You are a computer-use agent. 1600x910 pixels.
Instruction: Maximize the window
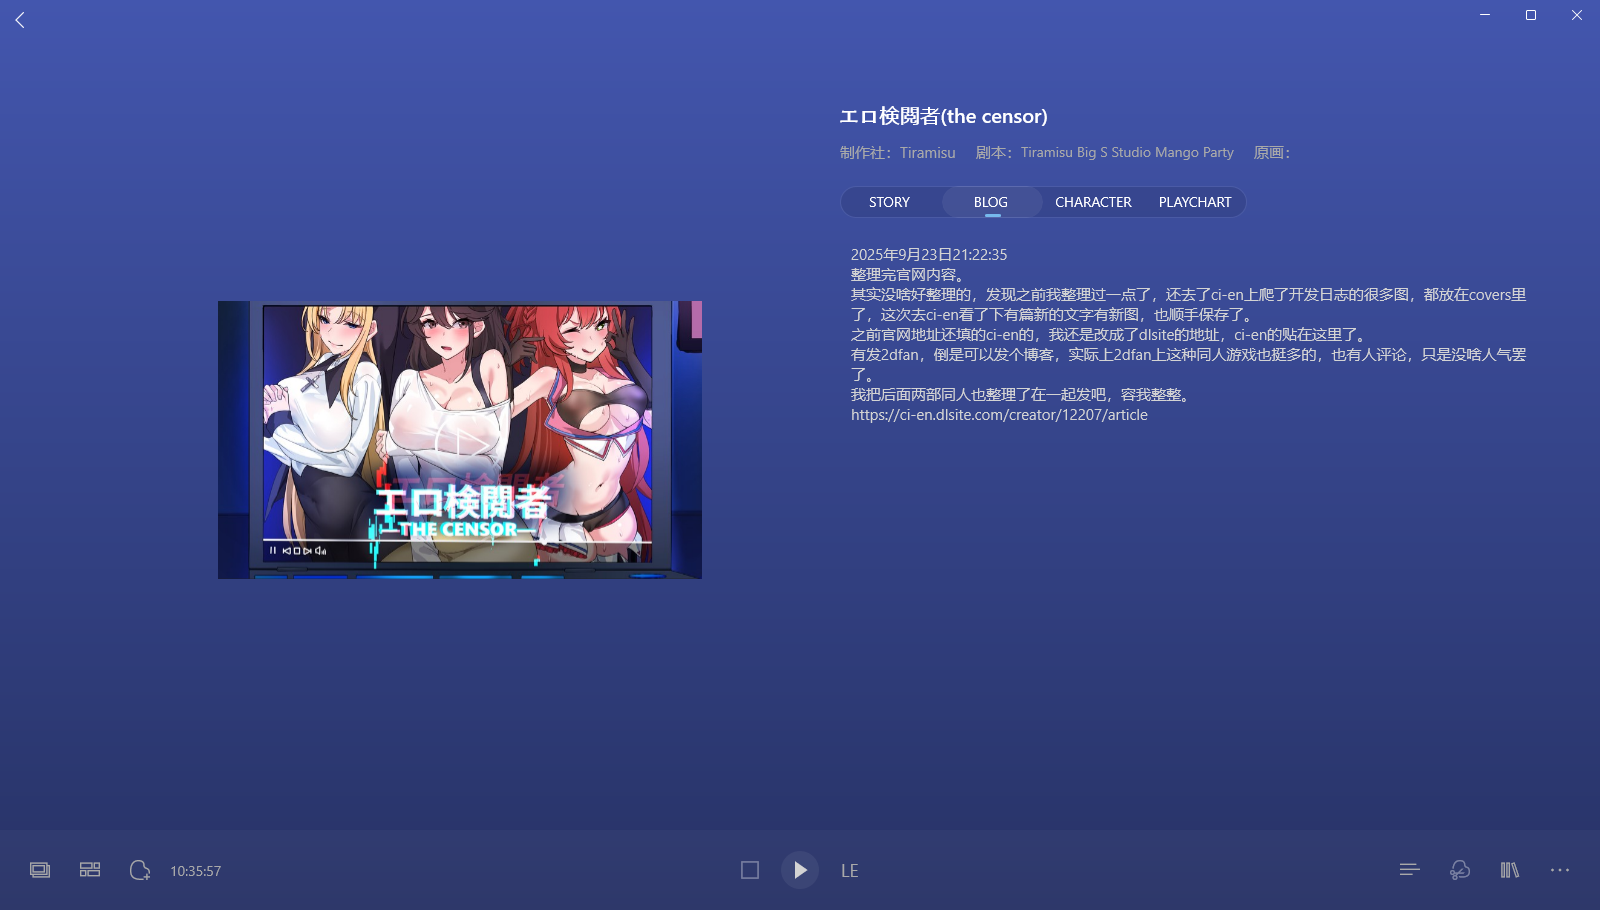[1531, 15]
